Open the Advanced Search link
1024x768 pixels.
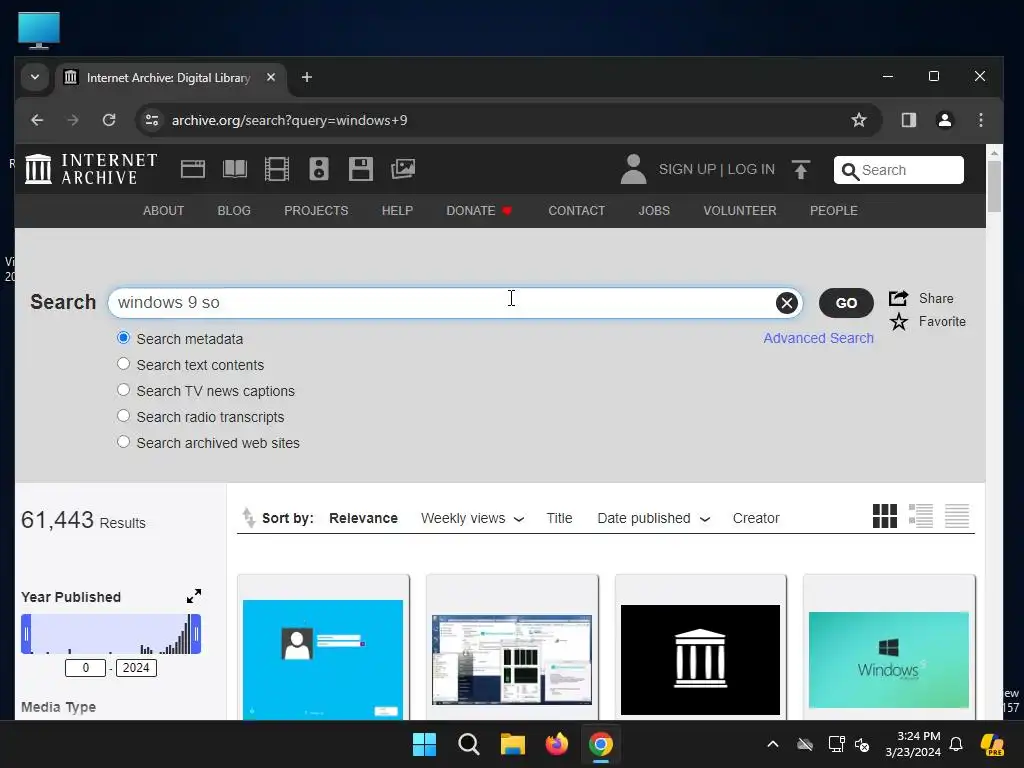pyautogui.click(x=818, y=338)
